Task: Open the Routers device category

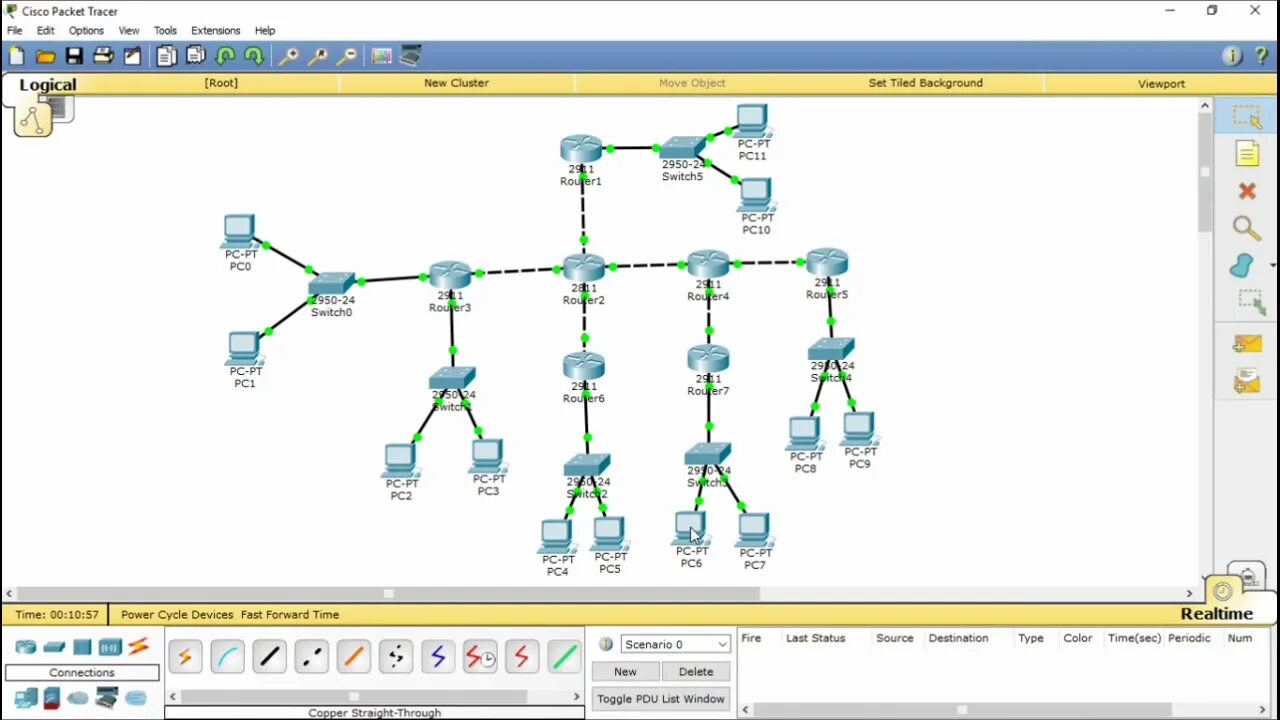Action: pos(26,647)
